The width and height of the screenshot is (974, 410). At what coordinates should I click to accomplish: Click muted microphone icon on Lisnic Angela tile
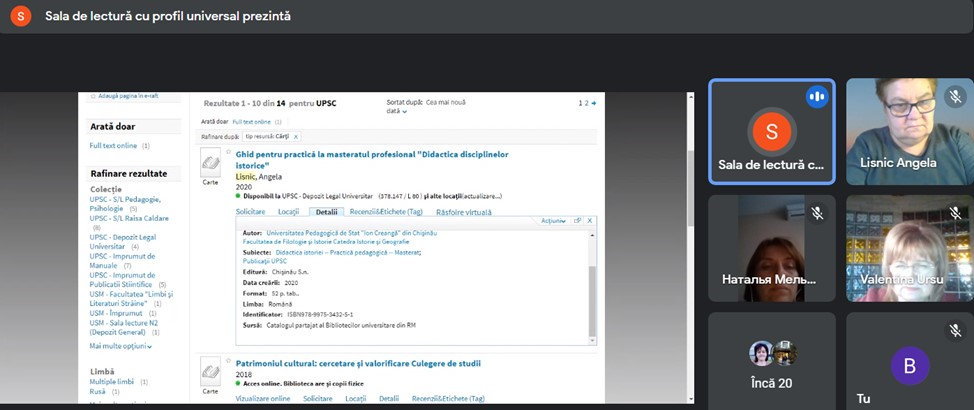tap(955, 97)
